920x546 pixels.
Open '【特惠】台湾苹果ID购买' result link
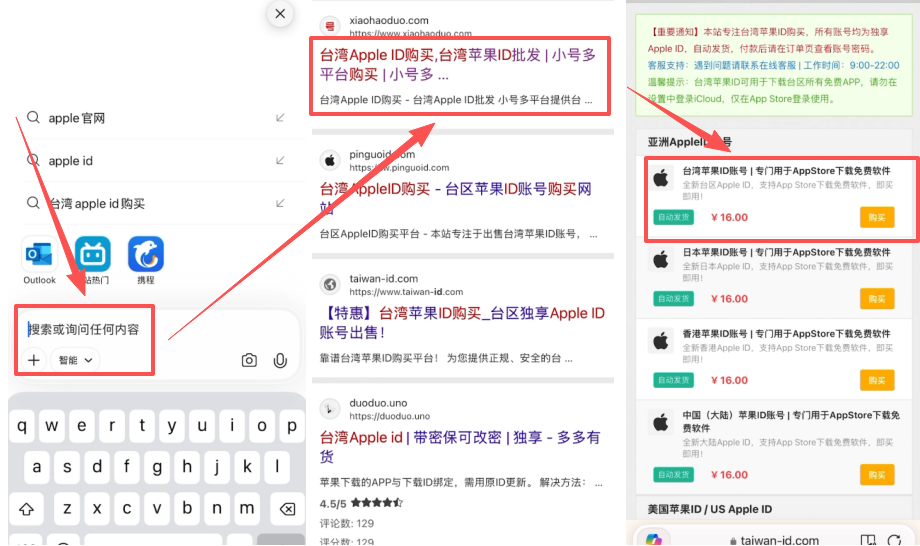(x=462, y=323)
